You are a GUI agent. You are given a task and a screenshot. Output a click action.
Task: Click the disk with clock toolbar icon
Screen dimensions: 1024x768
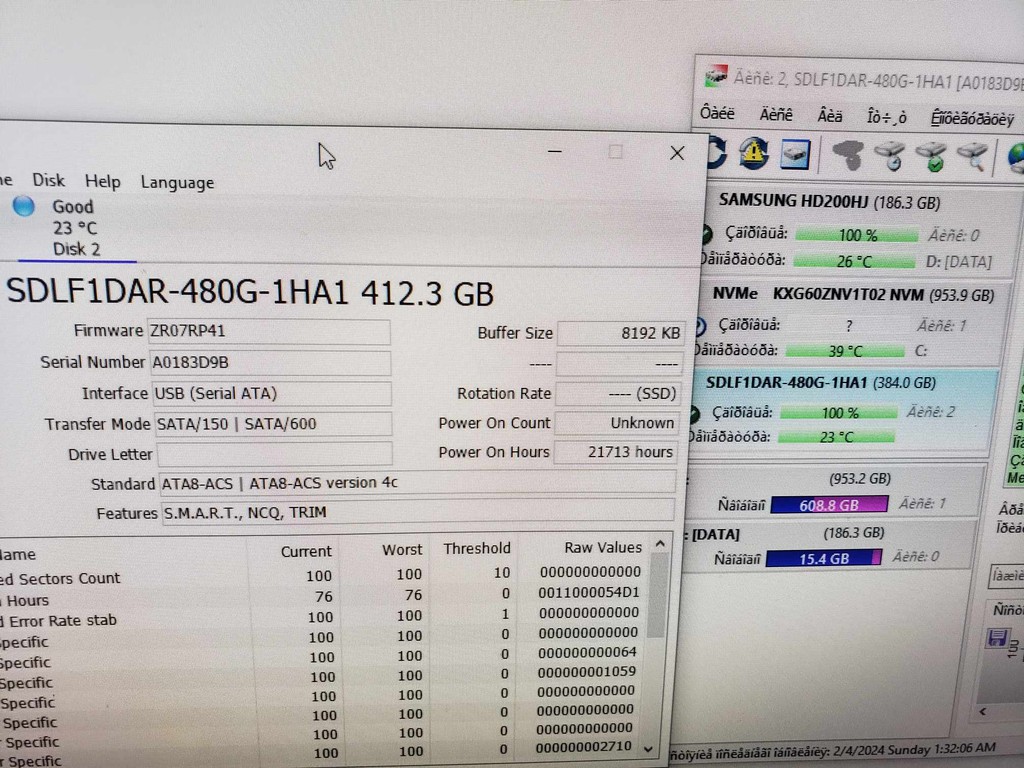point(890,157)
